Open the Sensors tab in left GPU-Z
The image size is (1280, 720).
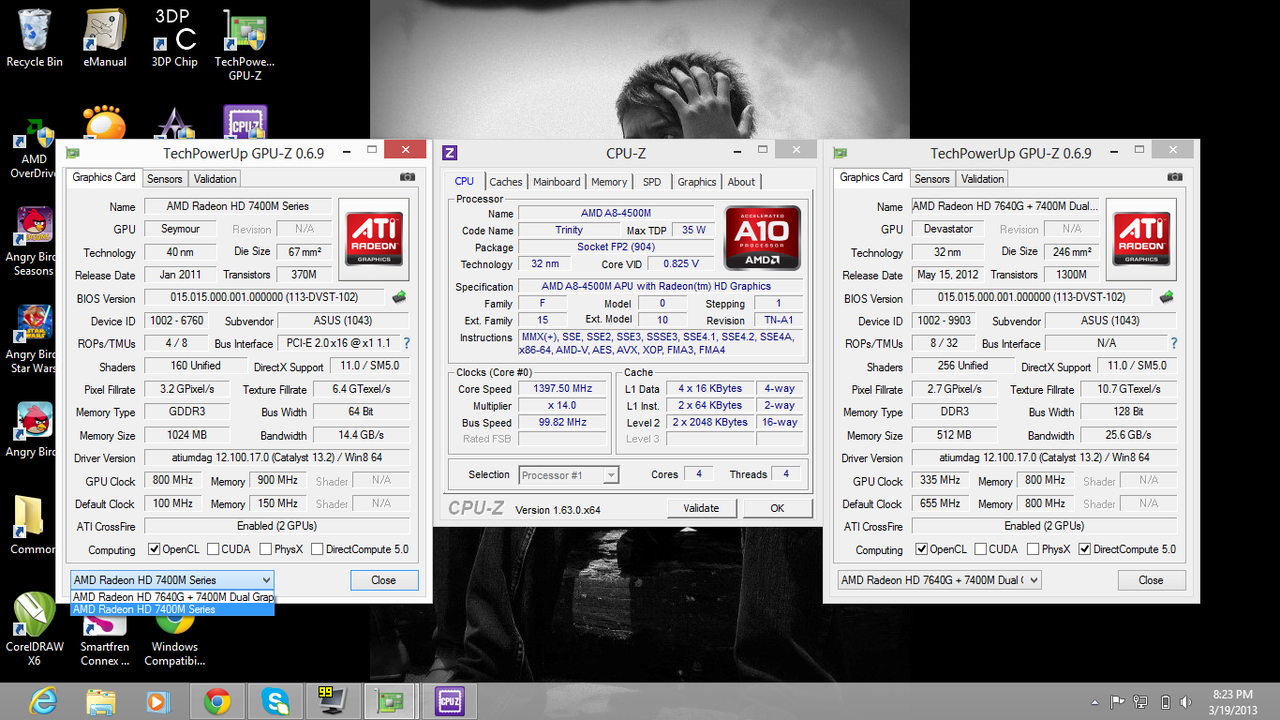[x=165, y=179]
